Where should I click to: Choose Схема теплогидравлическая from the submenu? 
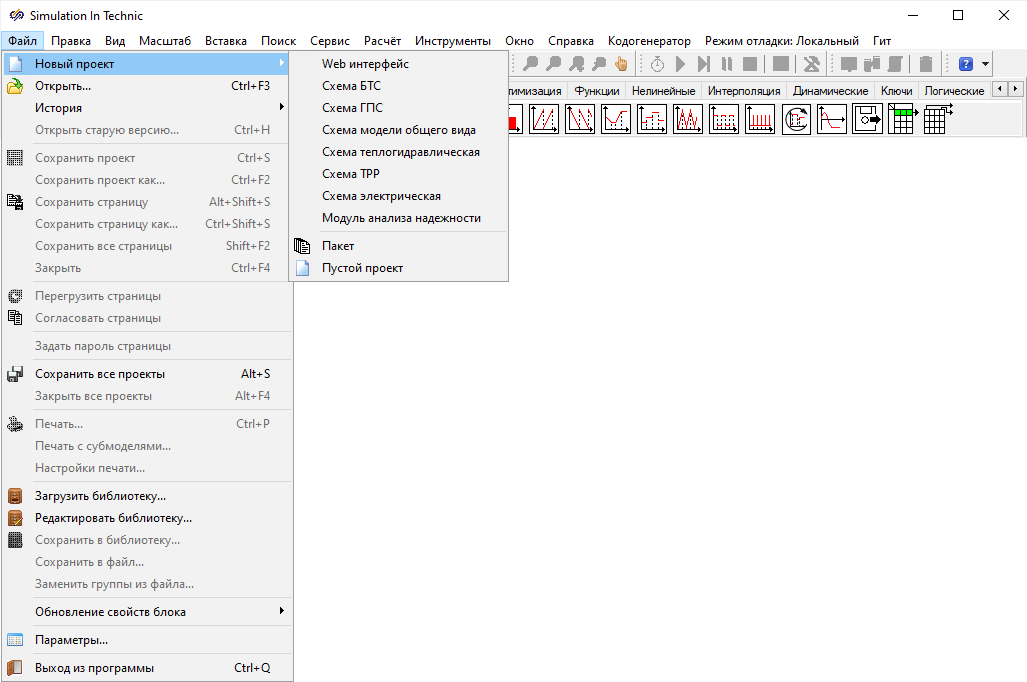(x=400, y=152)
